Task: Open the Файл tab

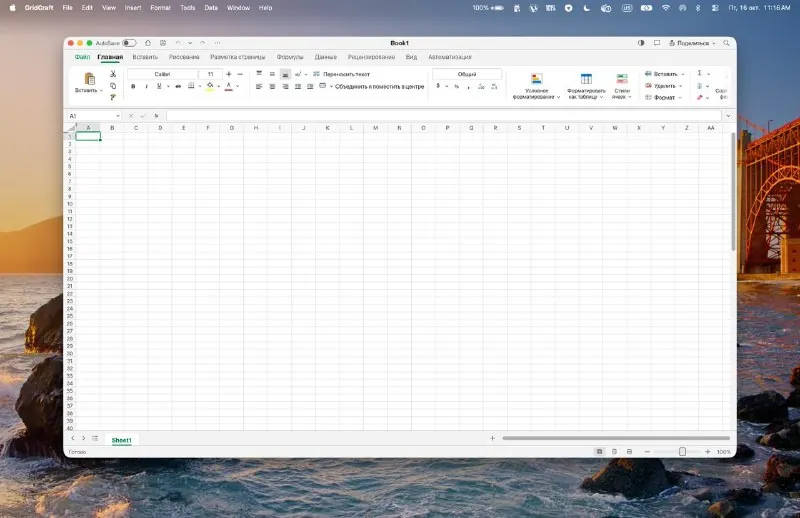Action: pyautogui.click(x=82, y=57)
